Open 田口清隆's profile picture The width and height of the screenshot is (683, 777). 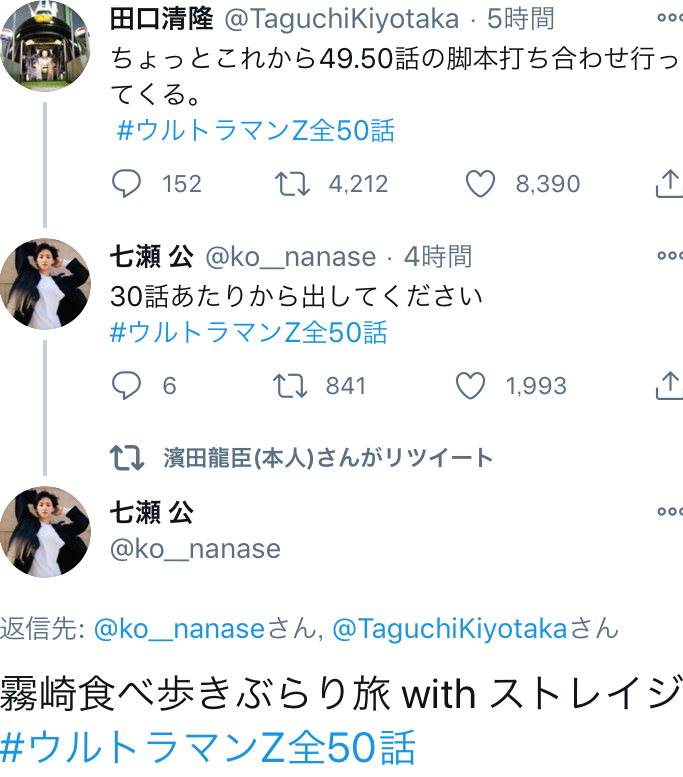pyautogui.click(x=45, y=45)
